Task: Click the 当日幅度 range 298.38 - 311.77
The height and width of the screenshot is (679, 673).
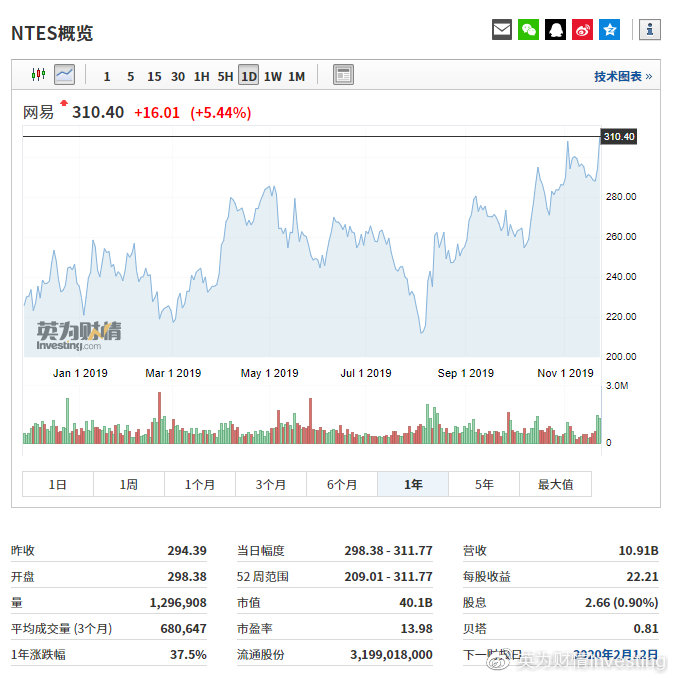Action: 388,551
